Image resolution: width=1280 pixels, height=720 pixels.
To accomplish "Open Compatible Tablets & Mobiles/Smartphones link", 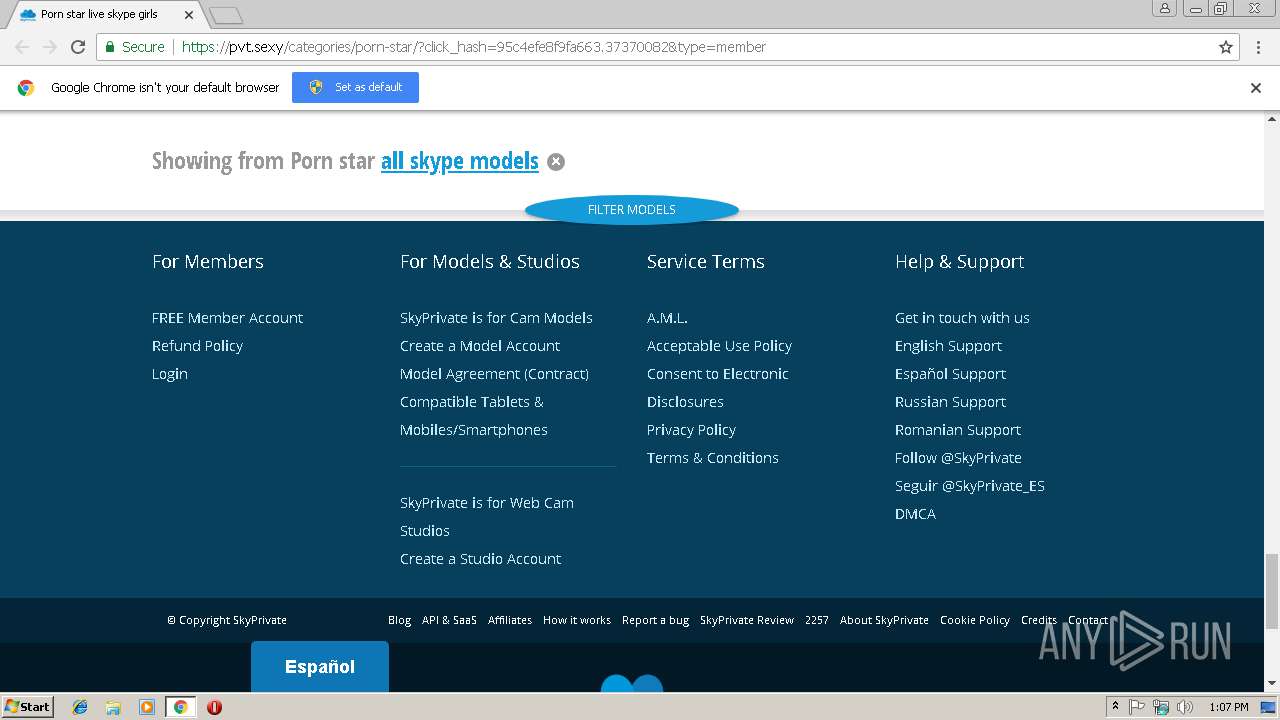I will coord(474,416).
